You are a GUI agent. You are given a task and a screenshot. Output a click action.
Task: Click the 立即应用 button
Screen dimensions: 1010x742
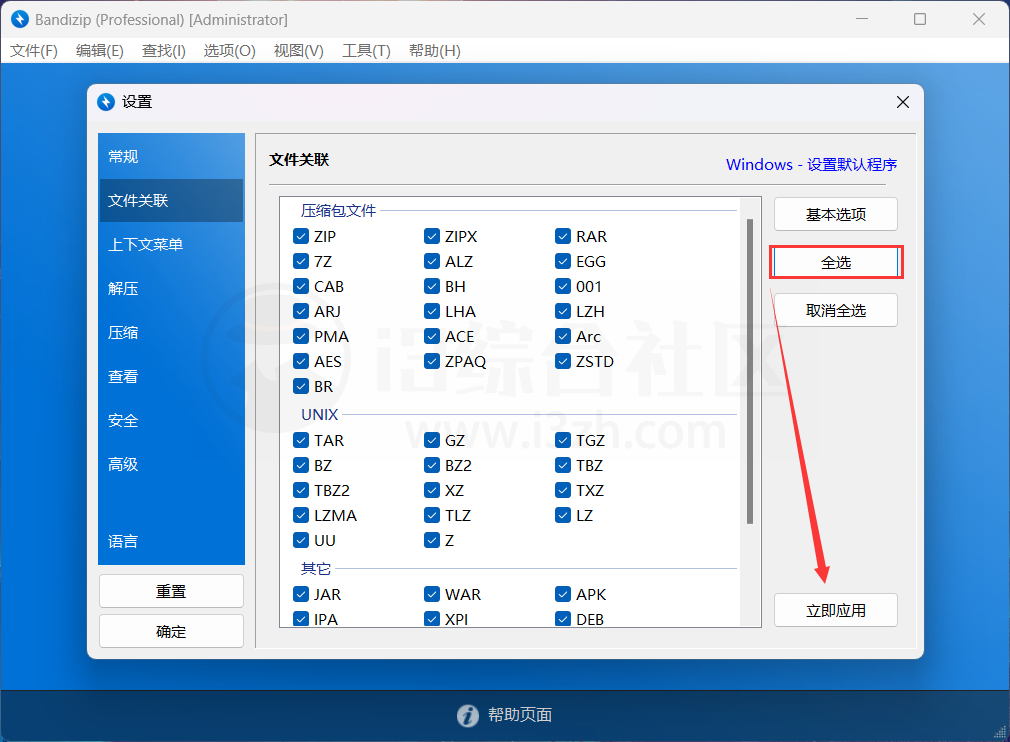(835, 610)
